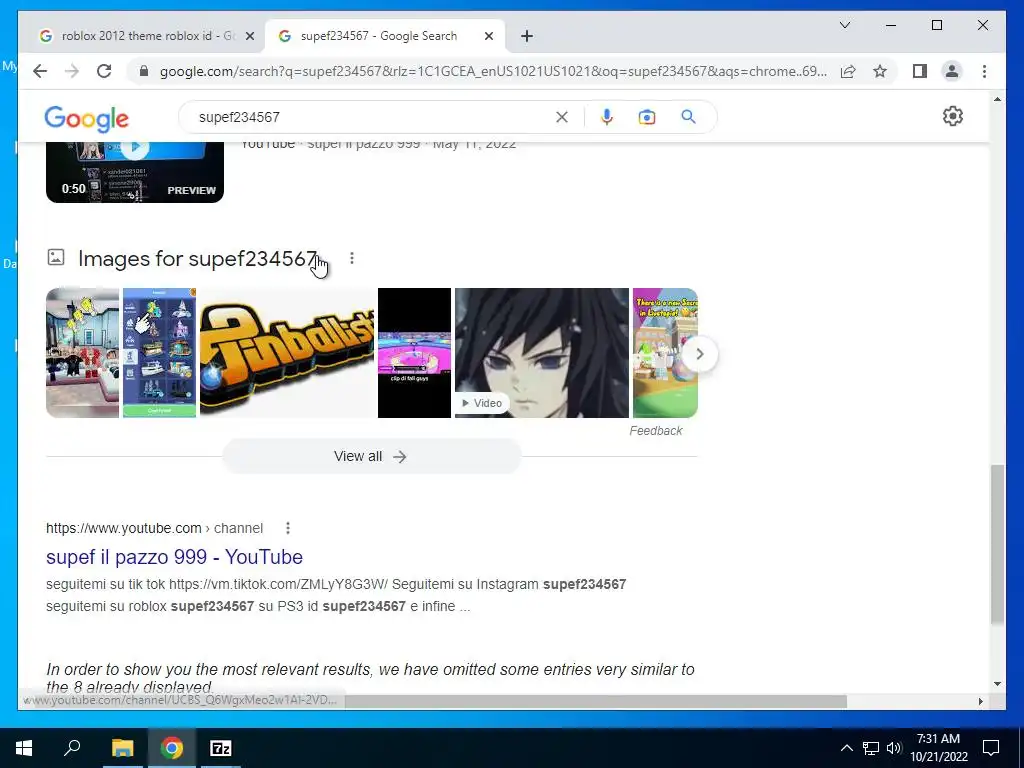Open File Explorer from taskbar

[122, 748]
